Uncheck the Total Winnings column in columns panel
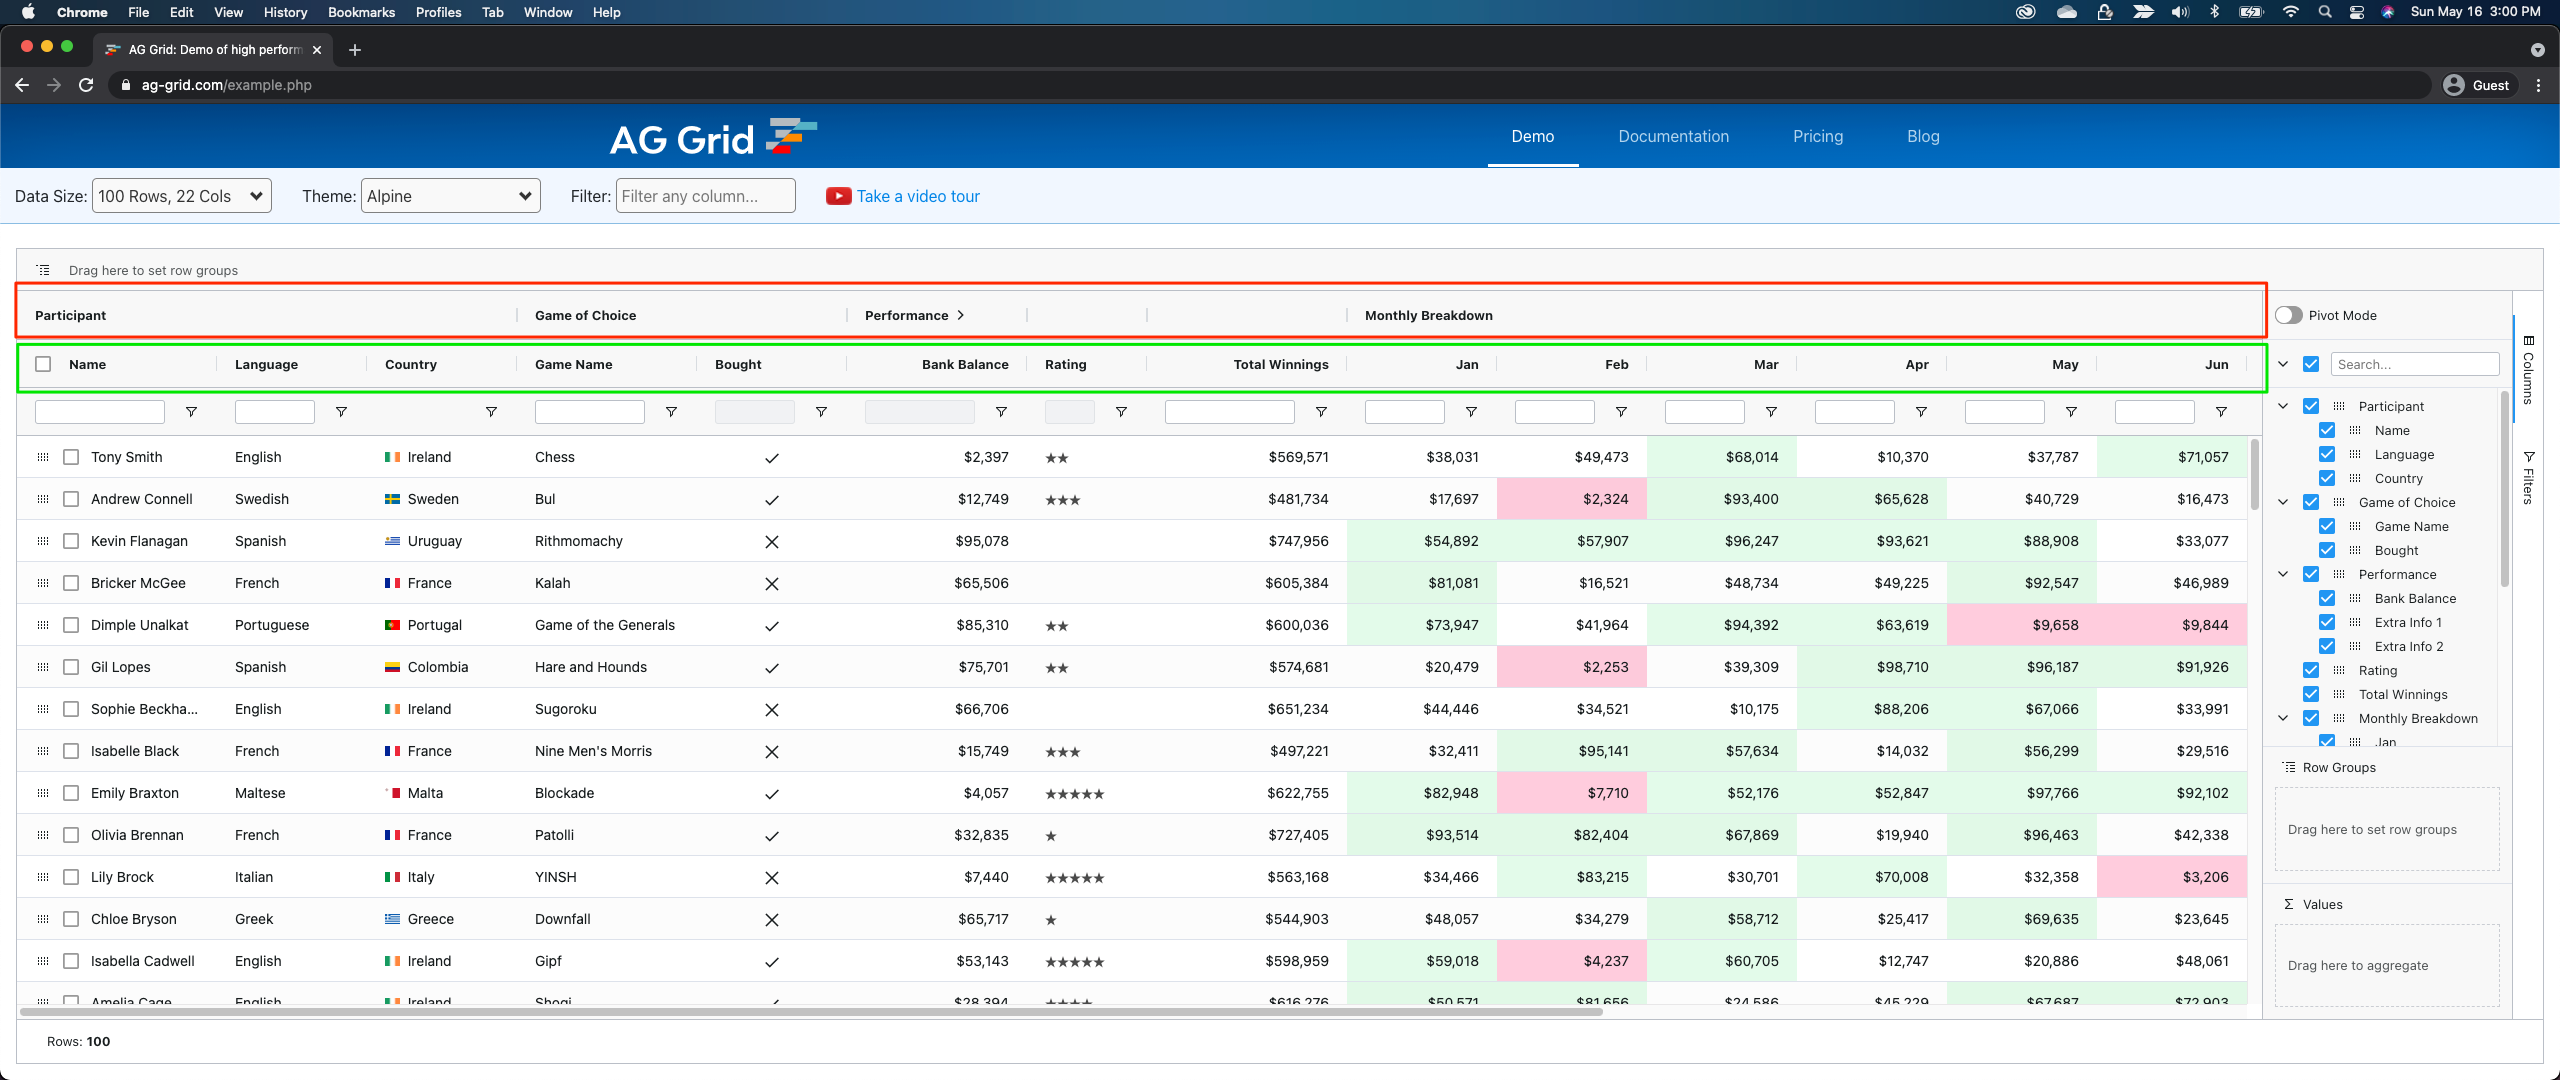Screen dimensions: 2560x1080 pos(2311,694)
